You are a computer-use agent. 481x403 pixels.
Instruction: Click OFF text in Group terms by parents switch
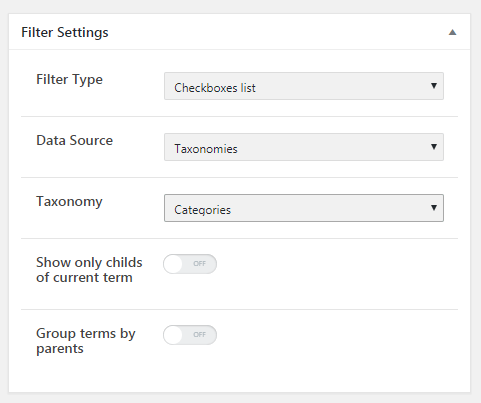point(199,335)
